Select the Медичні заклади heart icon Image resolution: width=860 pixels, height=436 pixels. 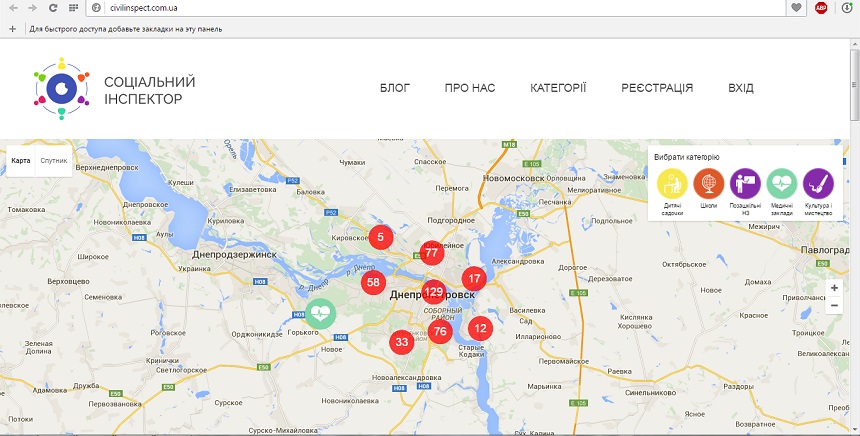point(782,184)
